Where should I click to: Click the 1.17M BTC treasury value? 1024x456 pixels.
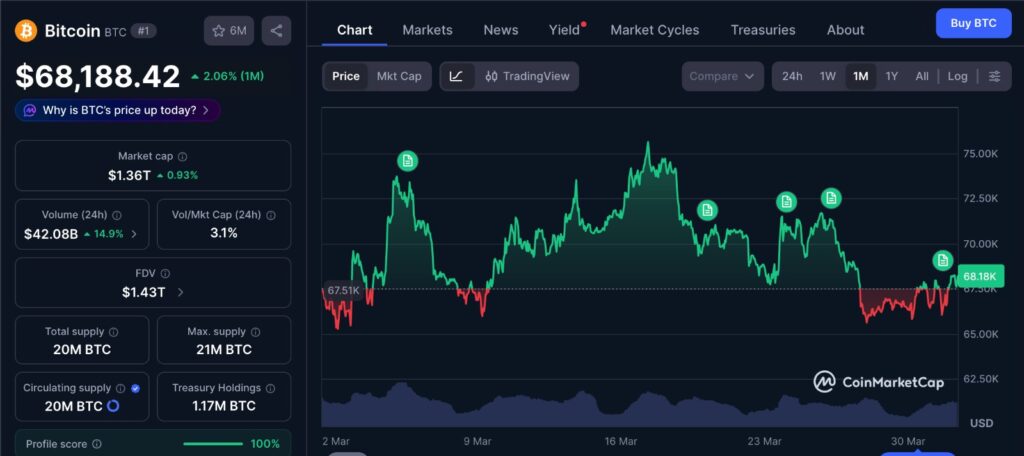224,406
